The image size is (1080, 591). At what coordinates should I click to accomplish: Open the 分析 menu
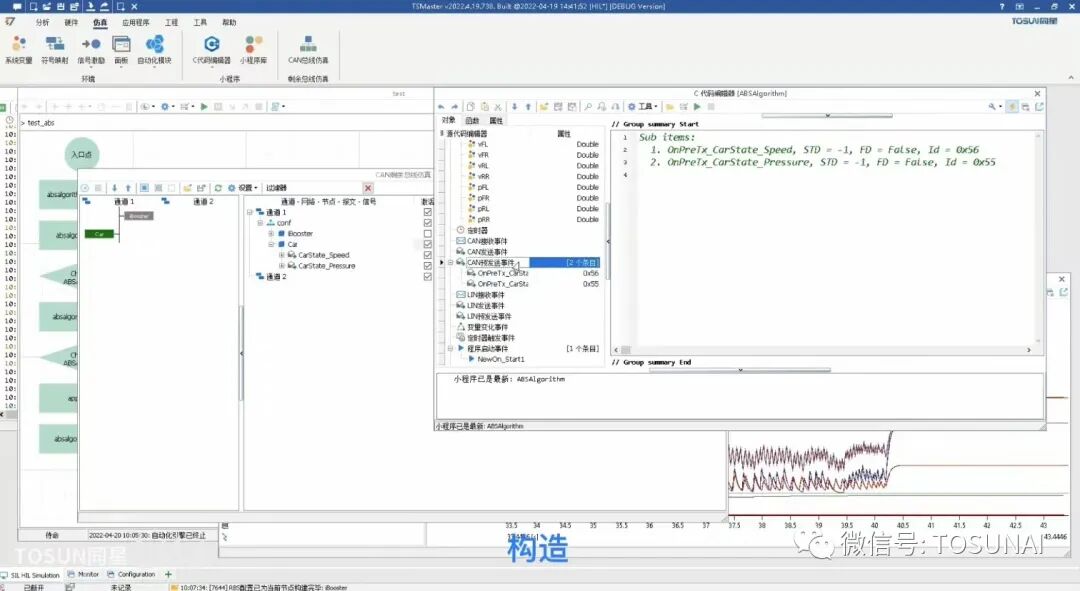[43, 22]
